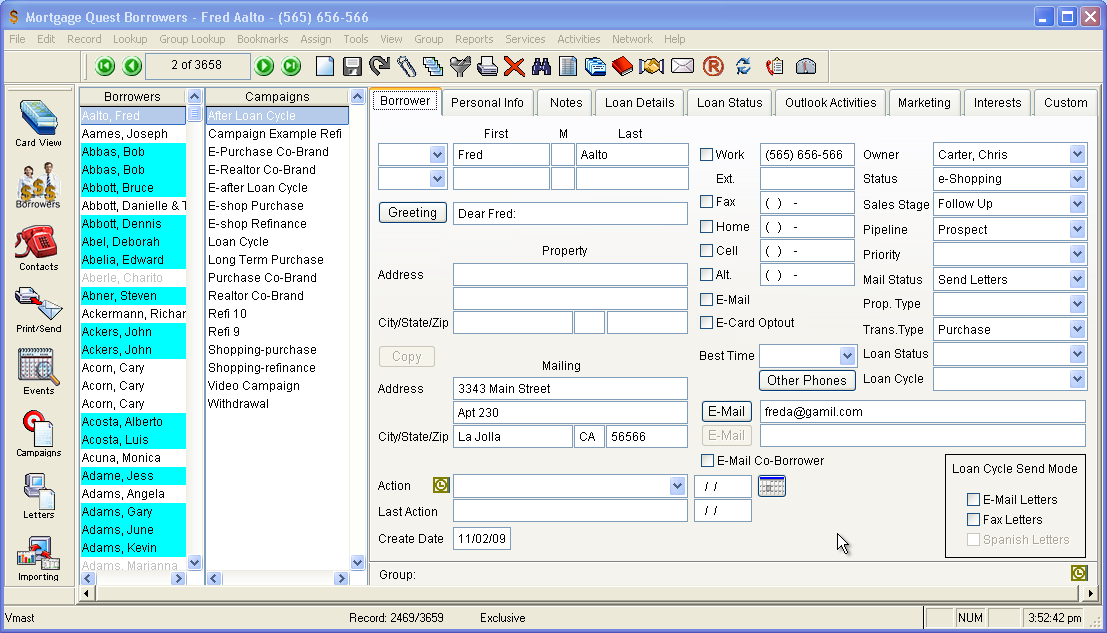Click the red X delete record icon
The height and width of the screenshot is (633, 1107).
tap(514, 67)
